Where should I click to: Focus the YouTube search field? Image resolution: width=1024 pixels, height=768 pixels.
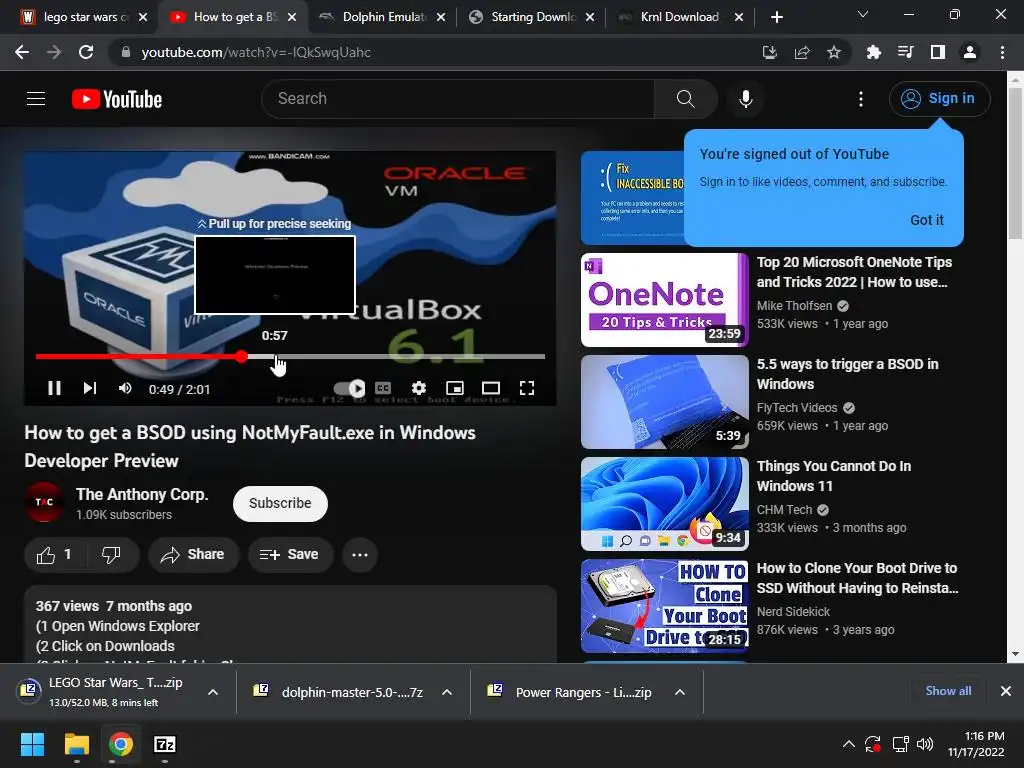[x=457, y=99]
